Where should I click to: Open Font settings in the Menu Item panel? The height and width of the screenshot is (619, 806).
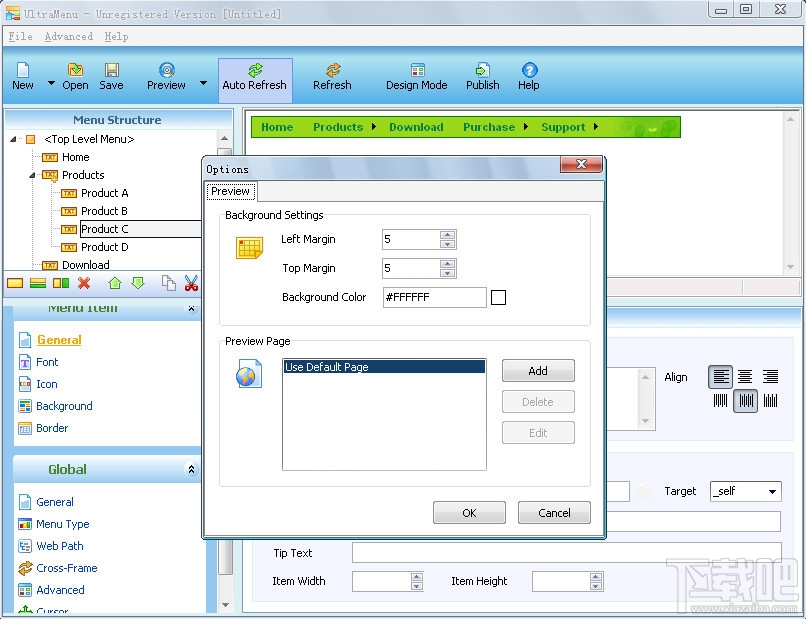[x=45, y=362]
